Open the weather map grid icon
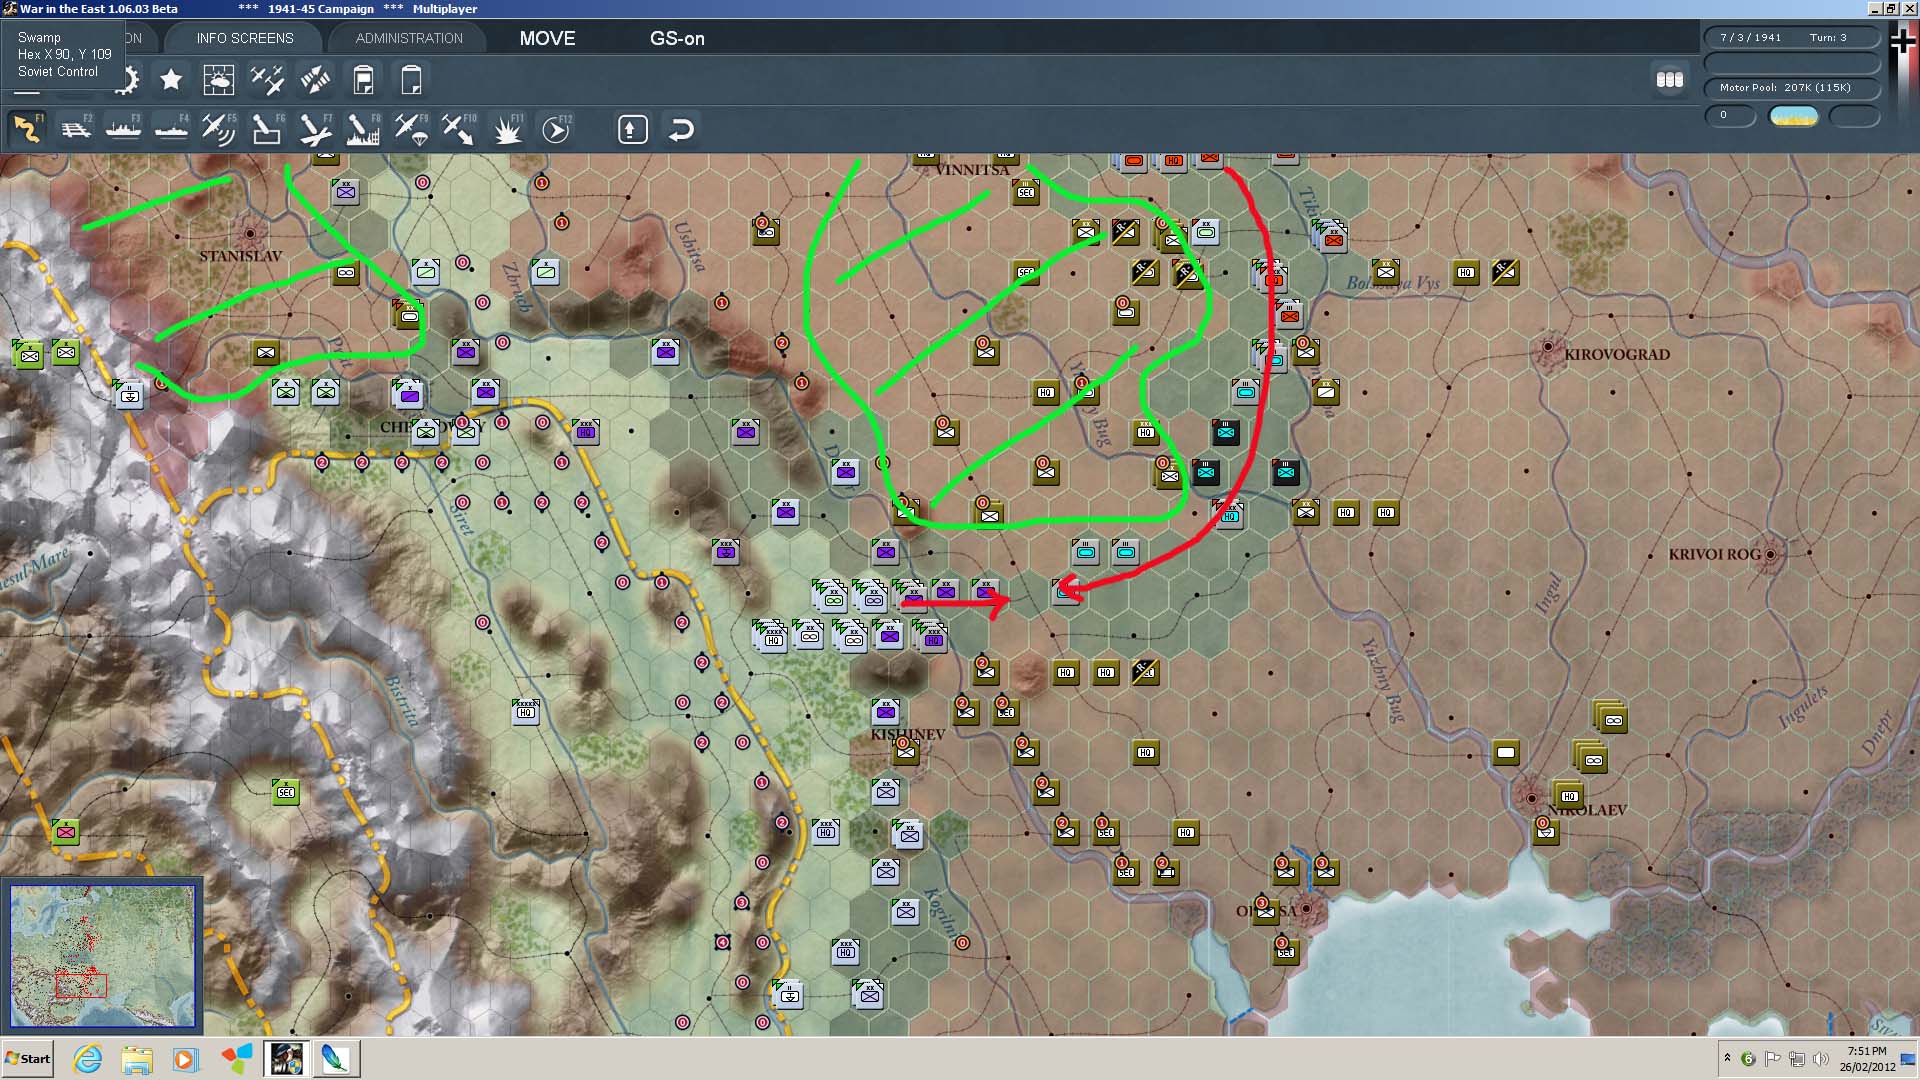This screenshot has height=1080, width=1920. (x=218, y=79)
